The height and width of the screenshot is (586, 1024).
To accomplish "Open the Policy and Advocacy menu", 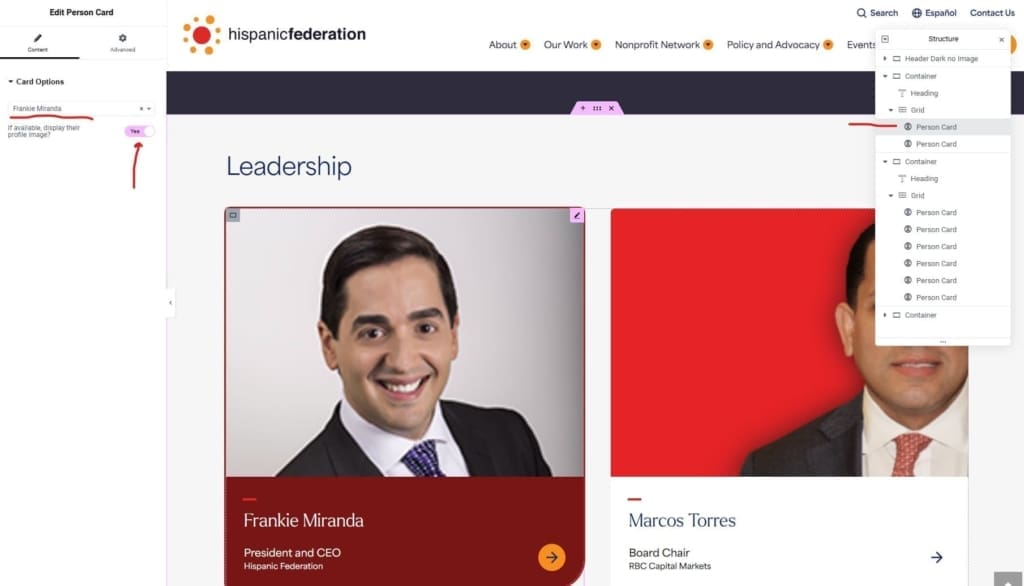I will coord(780,44).
